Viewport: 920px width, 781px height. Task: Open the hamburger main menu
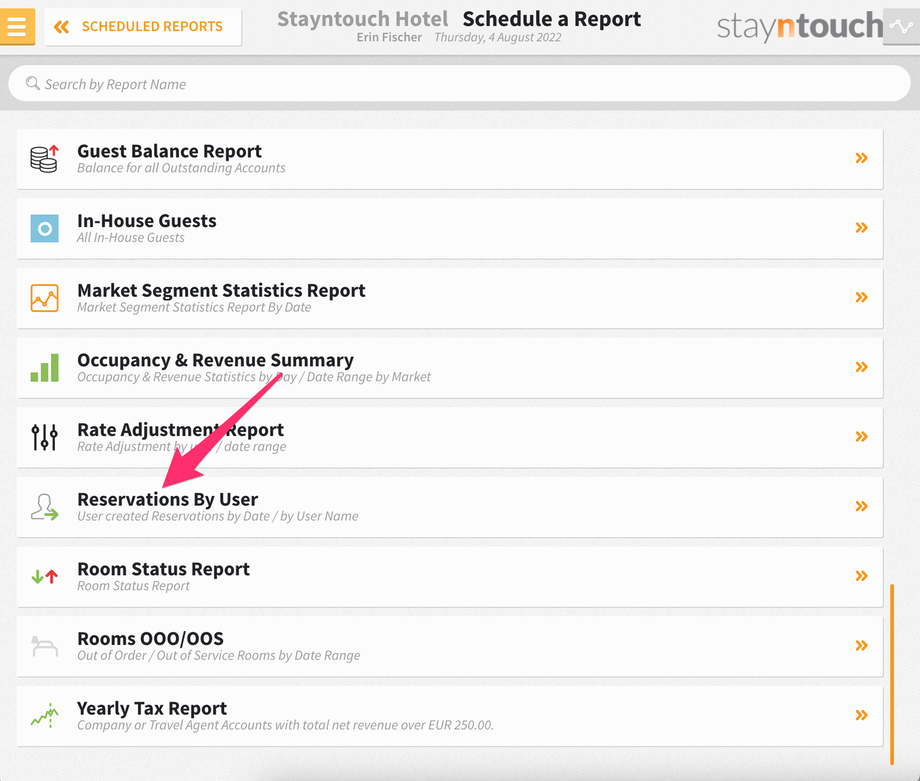point(17,26)
